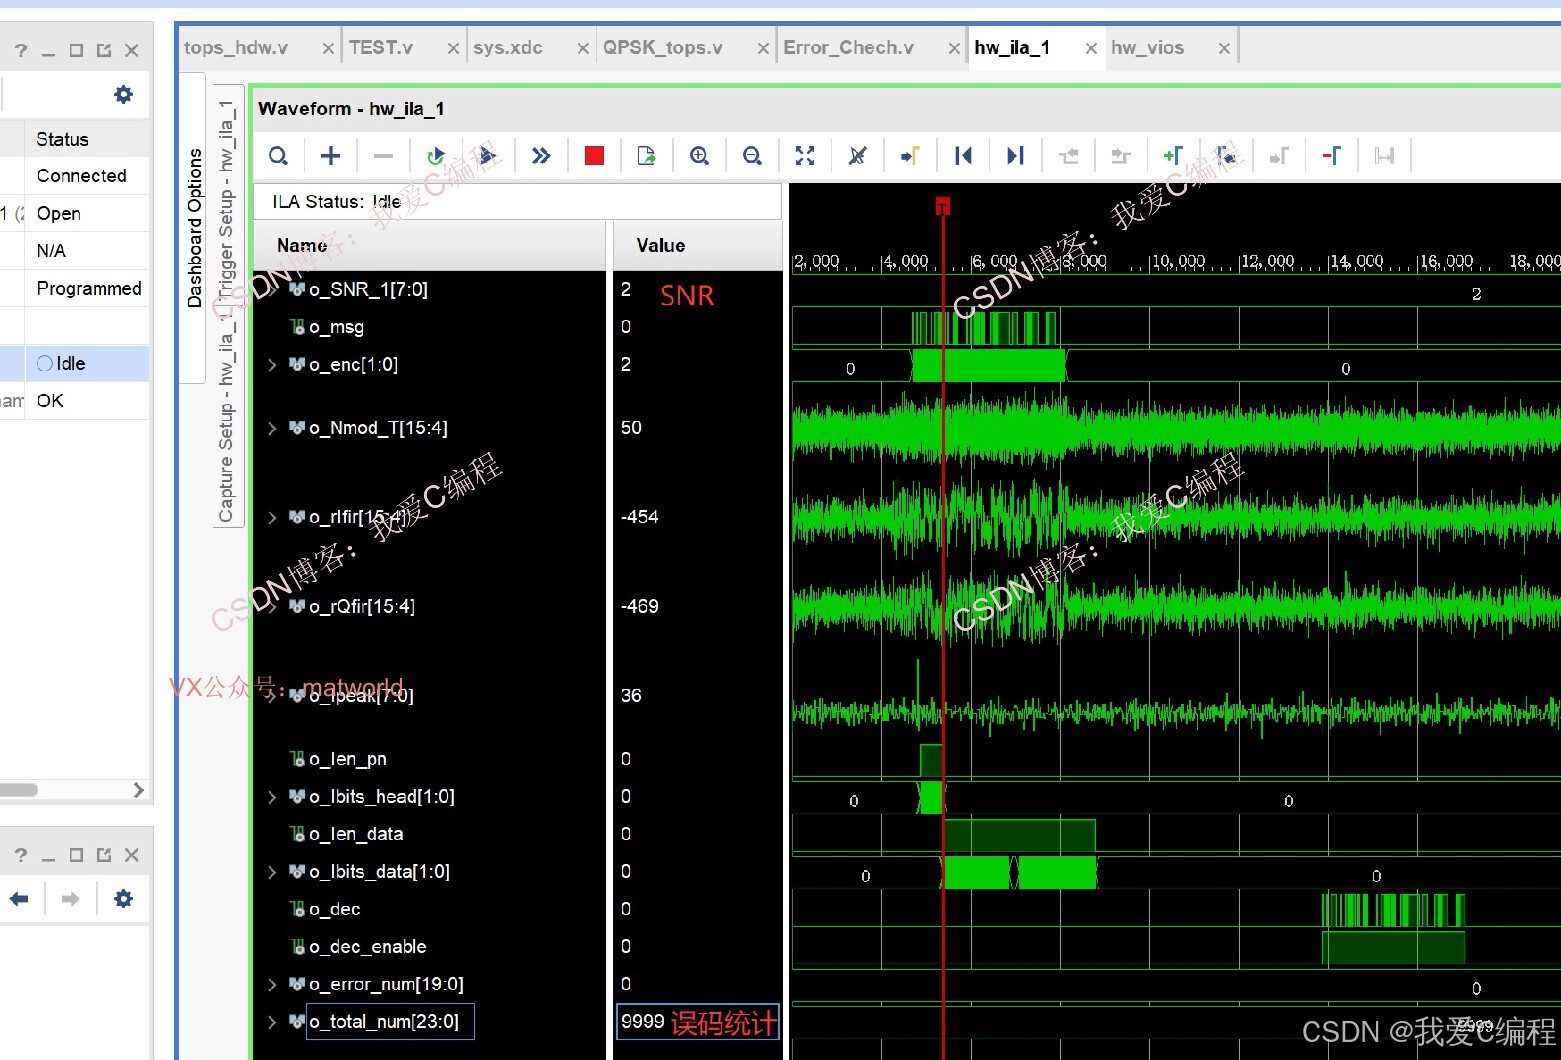
Task: Click the marker icon beside add marker
Action: tap(1226, 156)
